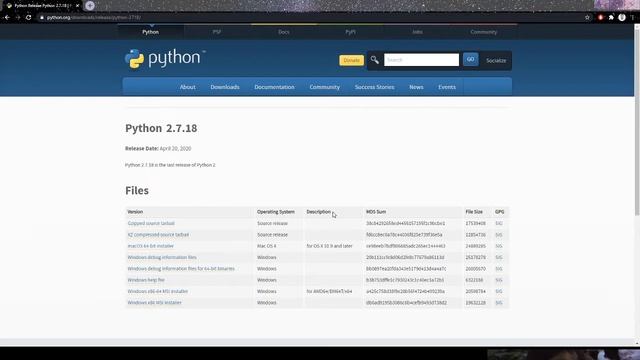Open the browser profile avatar
640x360 pixels.
[x=622, y=18]
